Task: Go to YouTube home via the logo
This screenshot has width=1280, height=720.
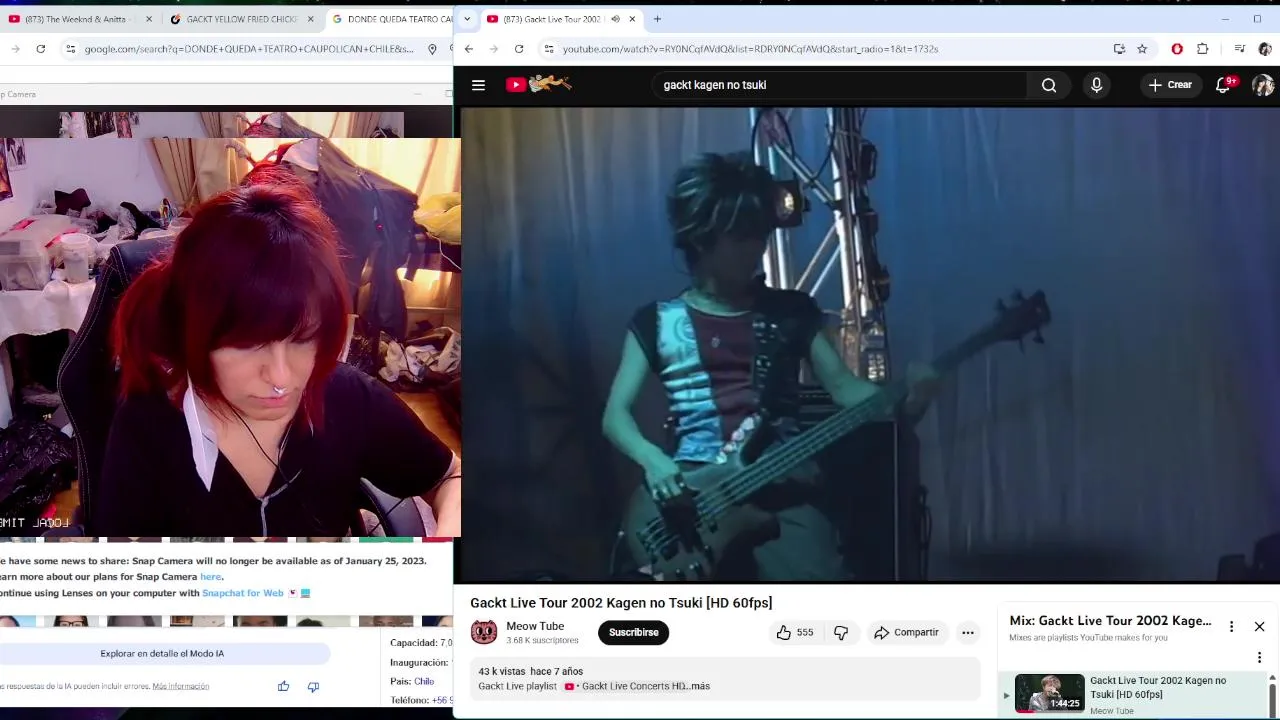Action: tap(538, 85)
